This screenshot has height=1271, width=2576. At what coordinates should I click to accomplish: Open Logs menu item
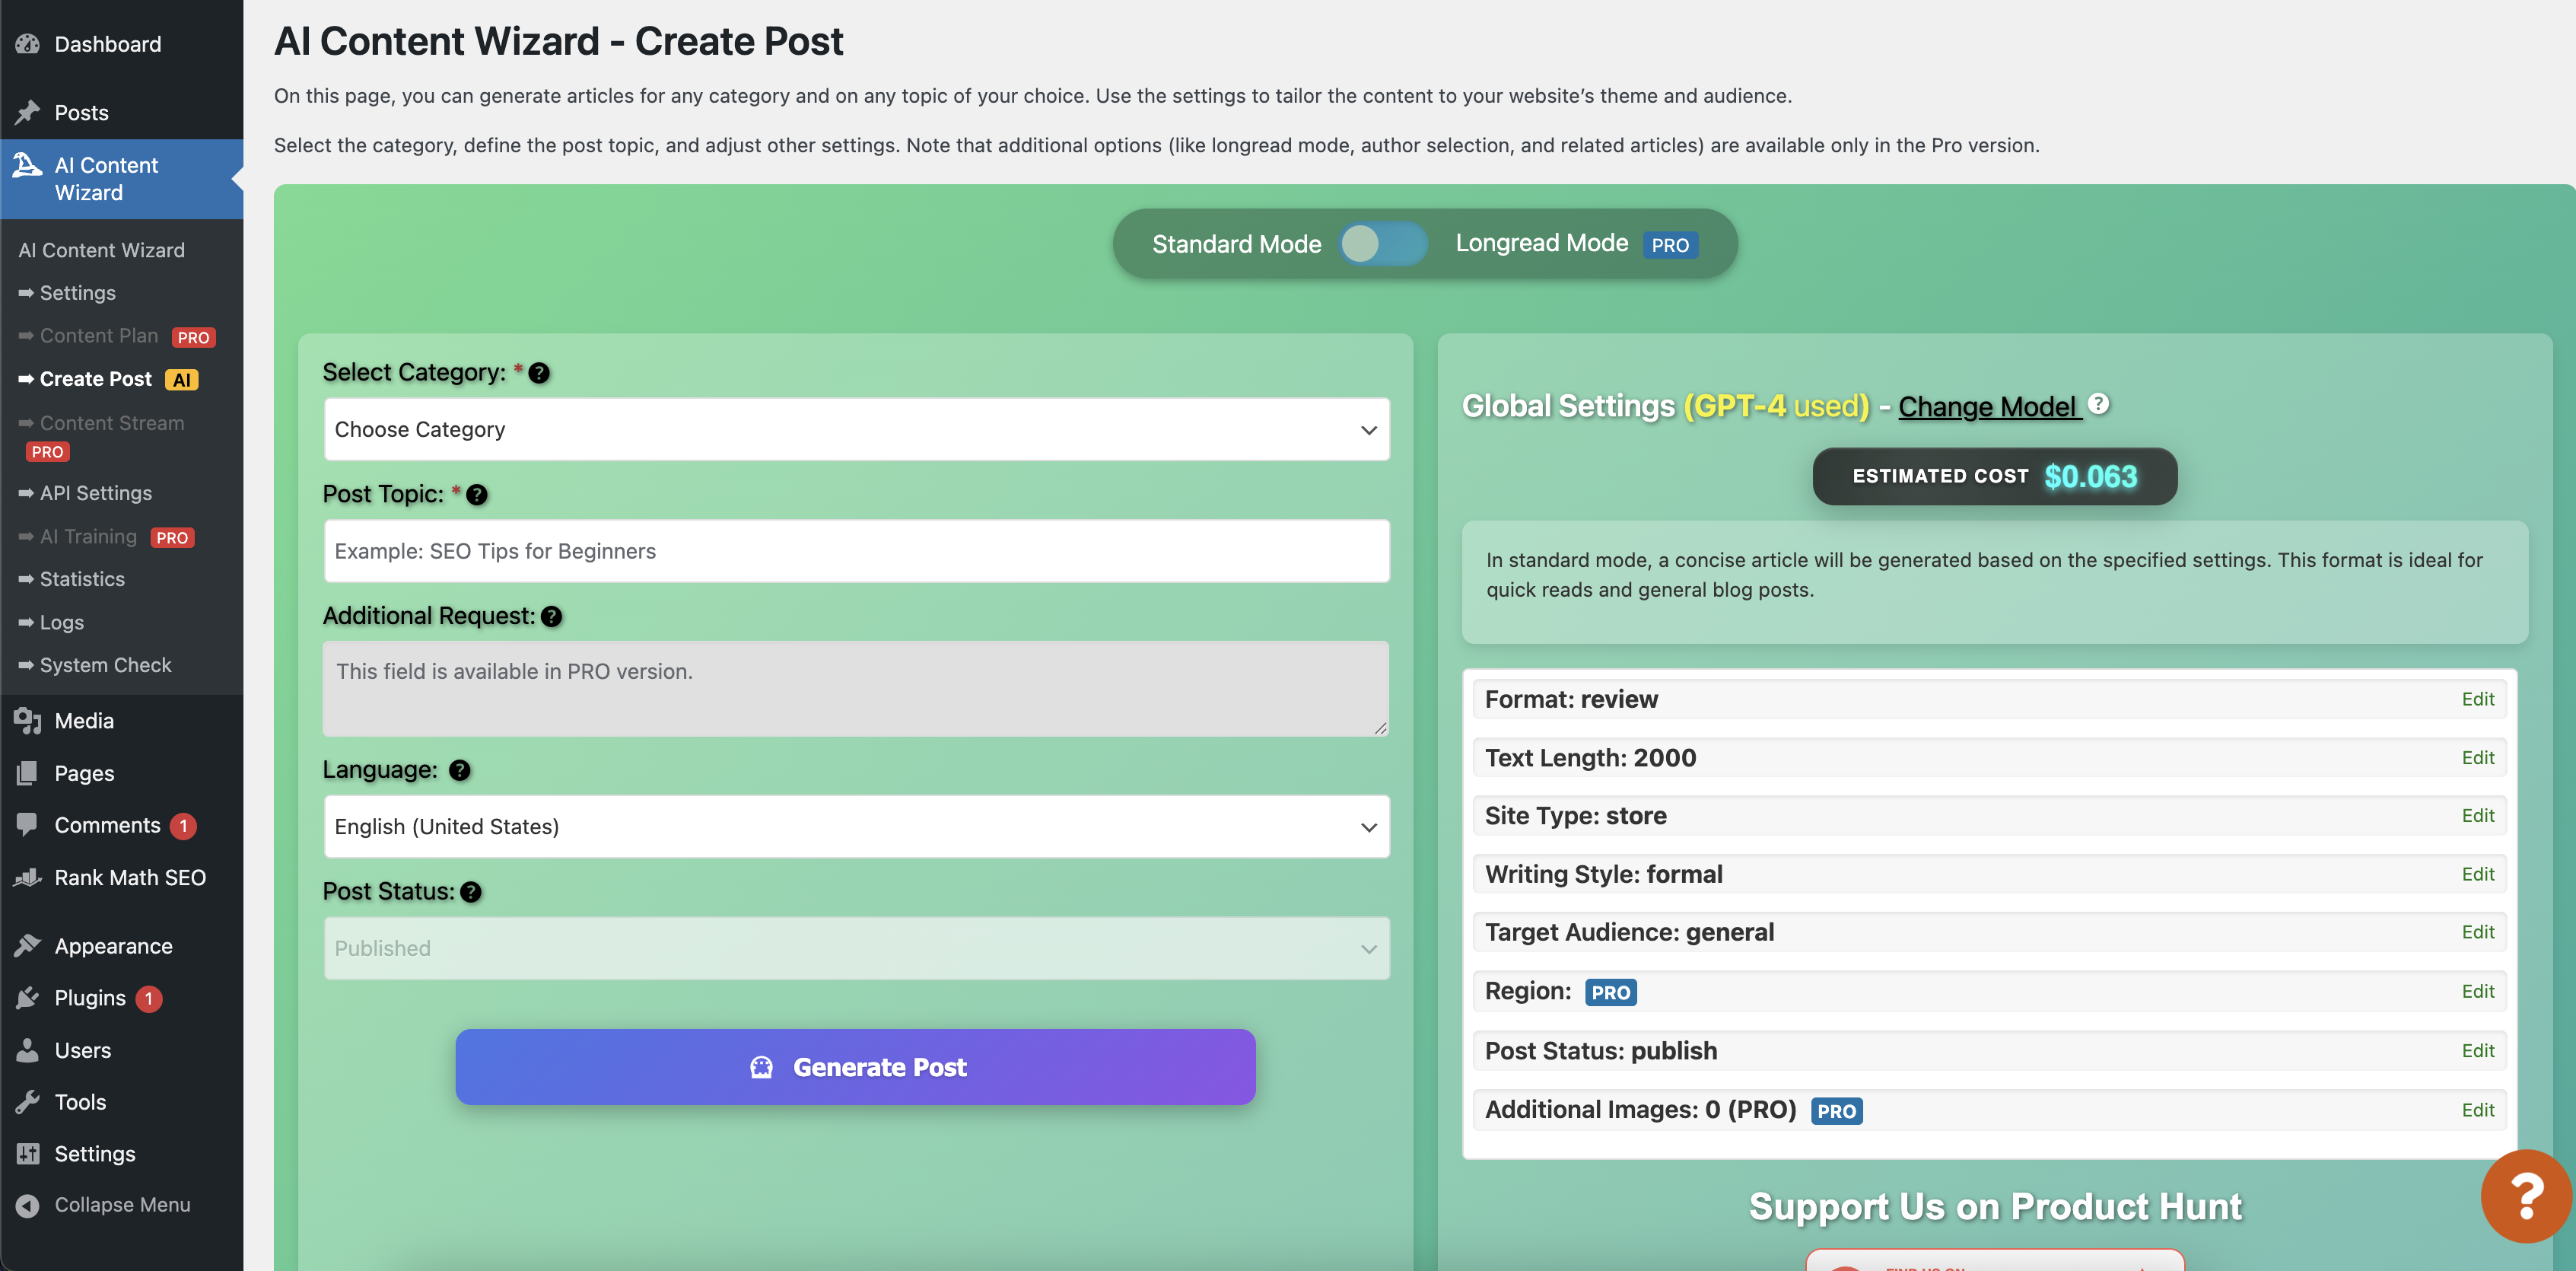pos(51,622)
